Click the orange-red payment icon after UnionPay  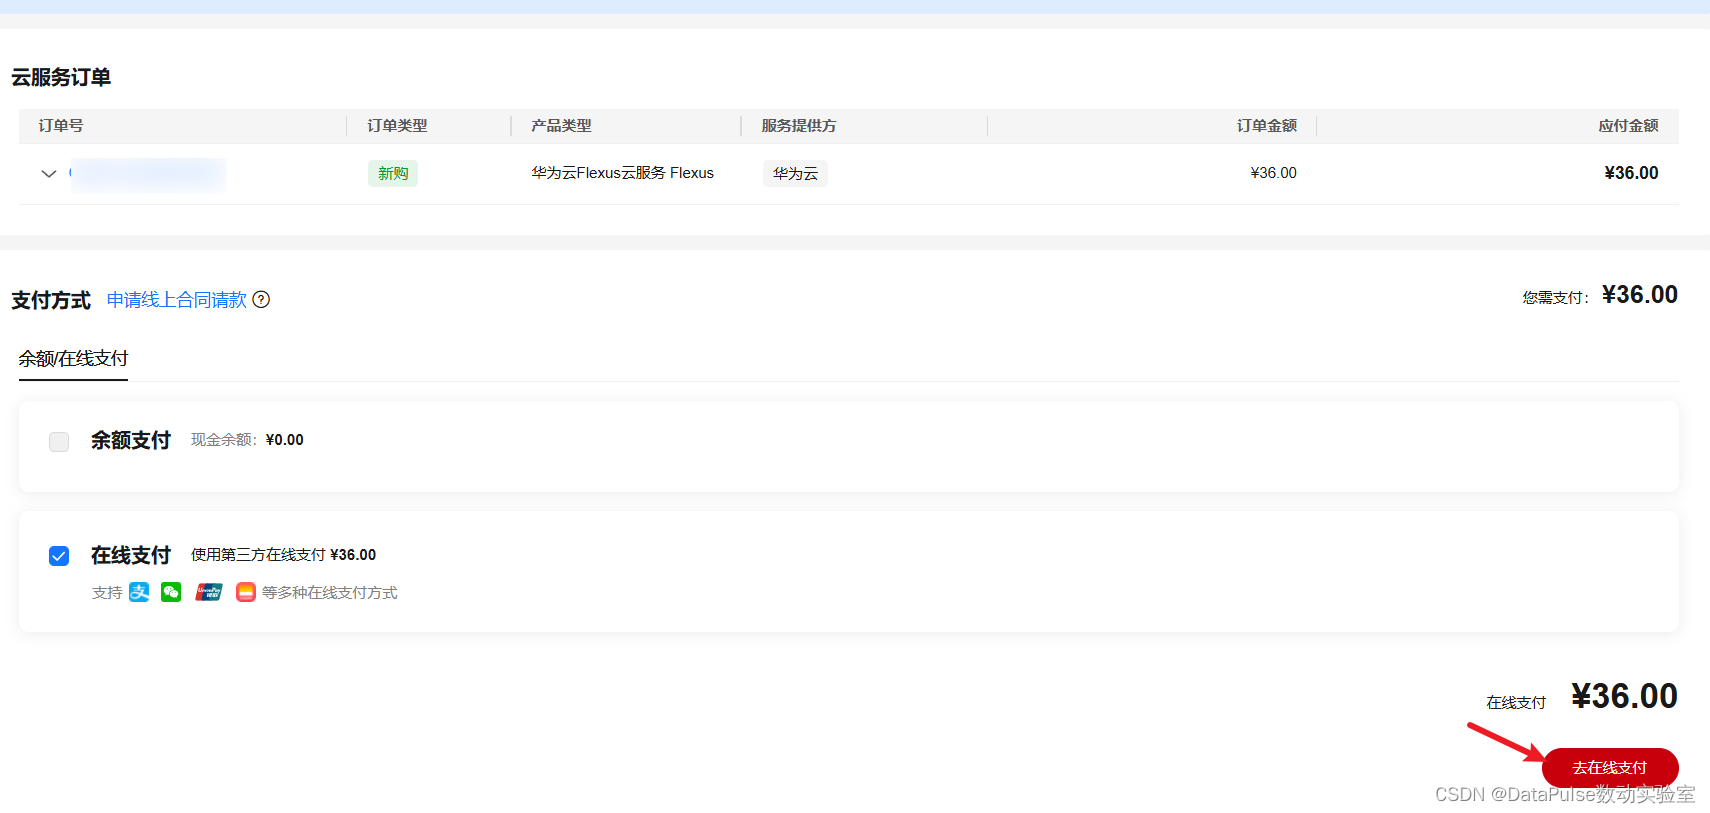tap(246, 592)
